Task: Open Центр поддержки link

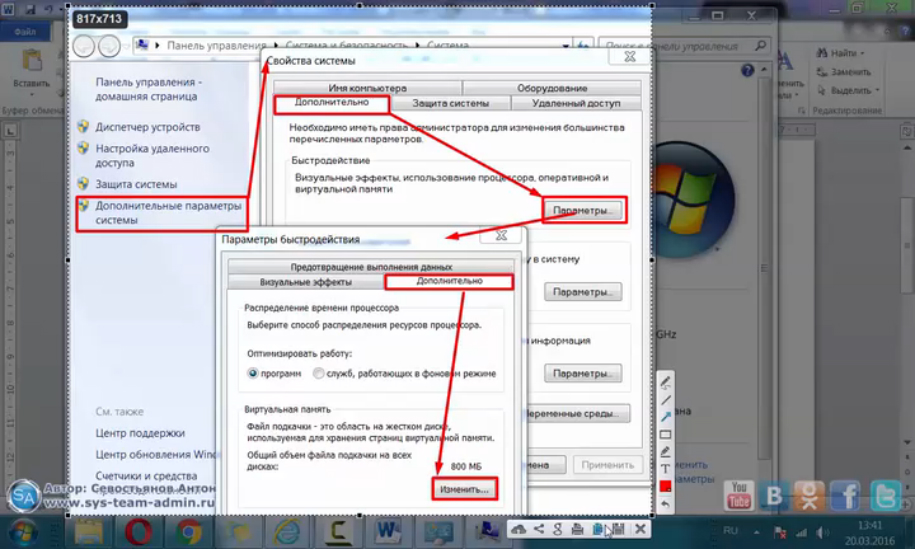Action: click(x=140, y=433)
